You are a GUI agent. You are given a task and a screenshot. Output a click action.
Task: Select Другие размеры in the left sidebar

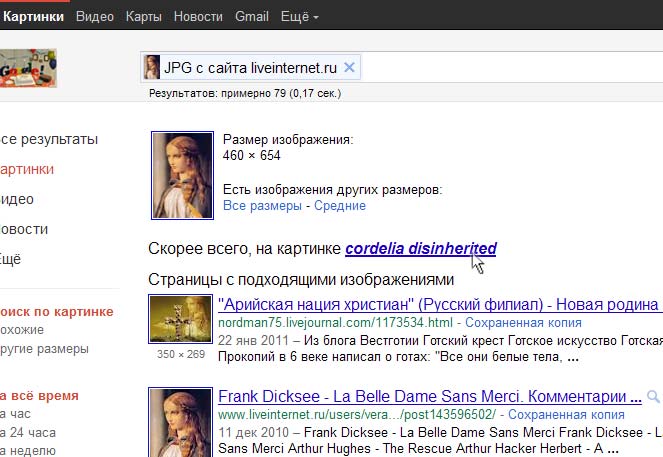[44, 349]
